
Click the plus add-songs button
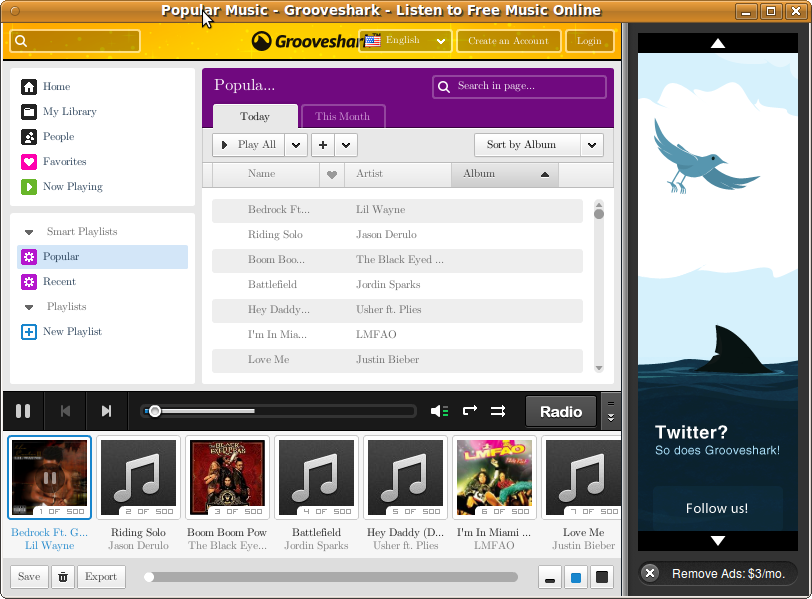pos(323,145)
